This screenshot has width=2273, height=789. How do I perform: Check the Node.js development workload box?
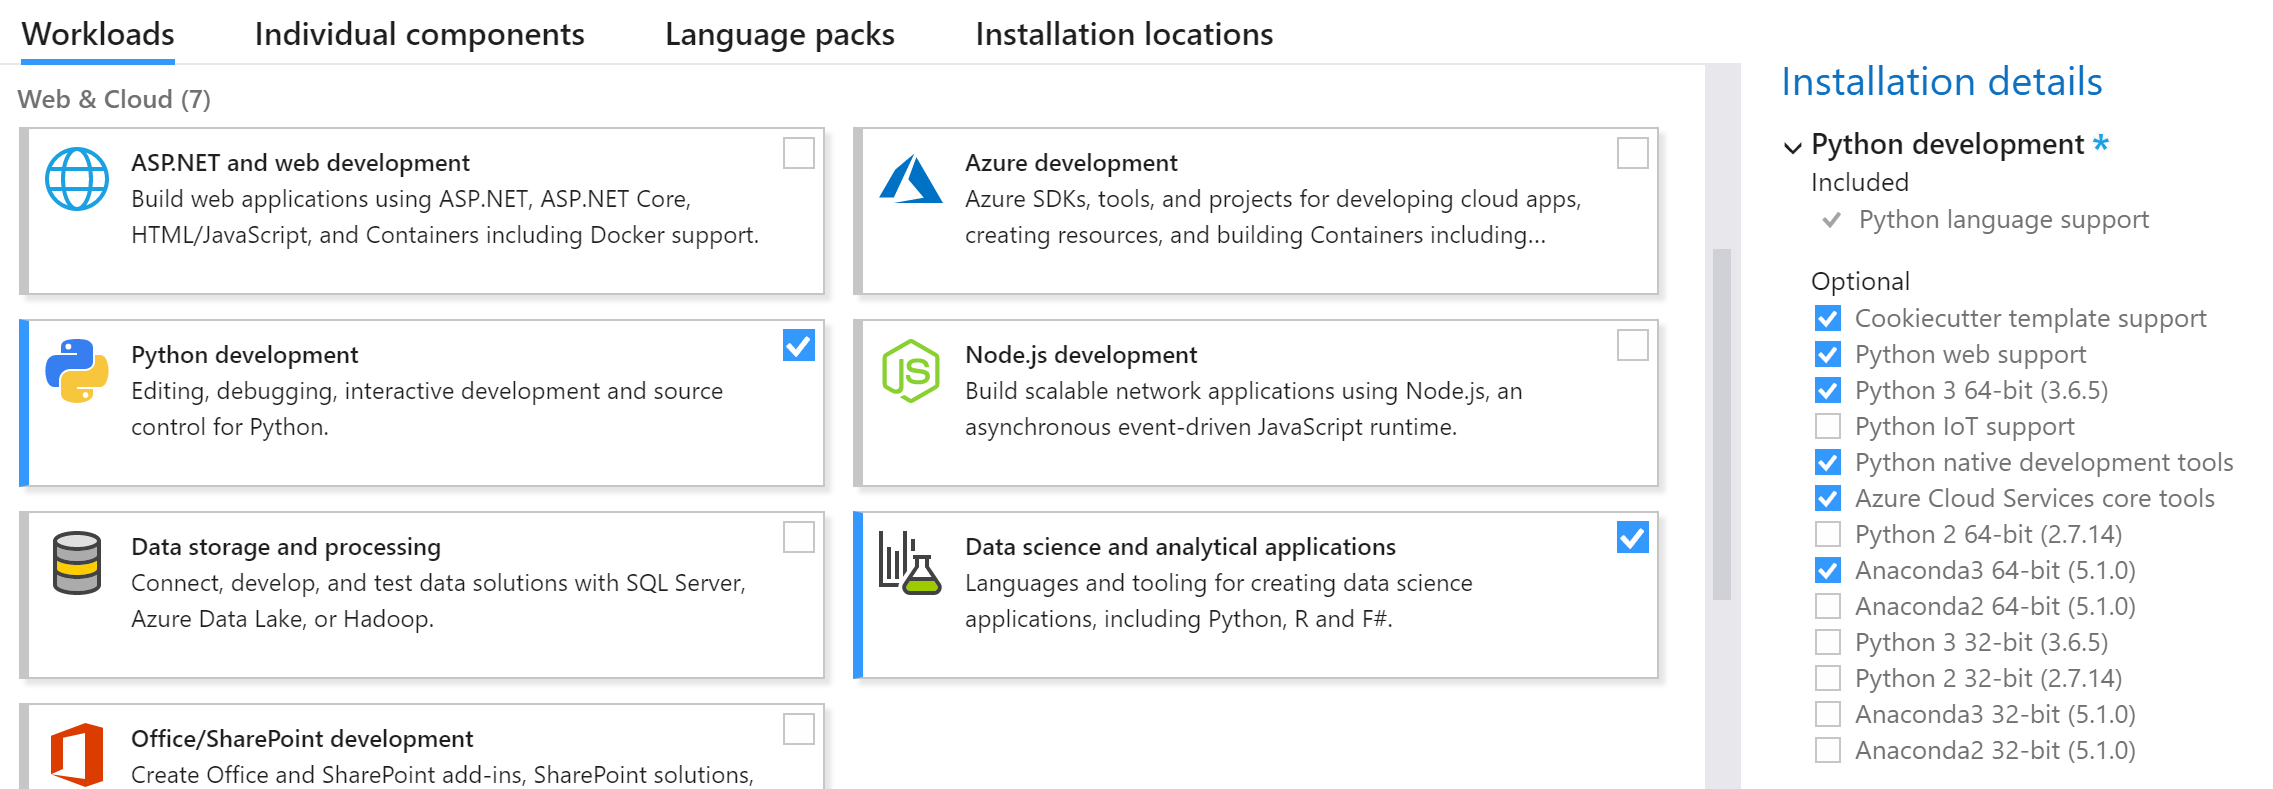click(x=1632, y=346)
